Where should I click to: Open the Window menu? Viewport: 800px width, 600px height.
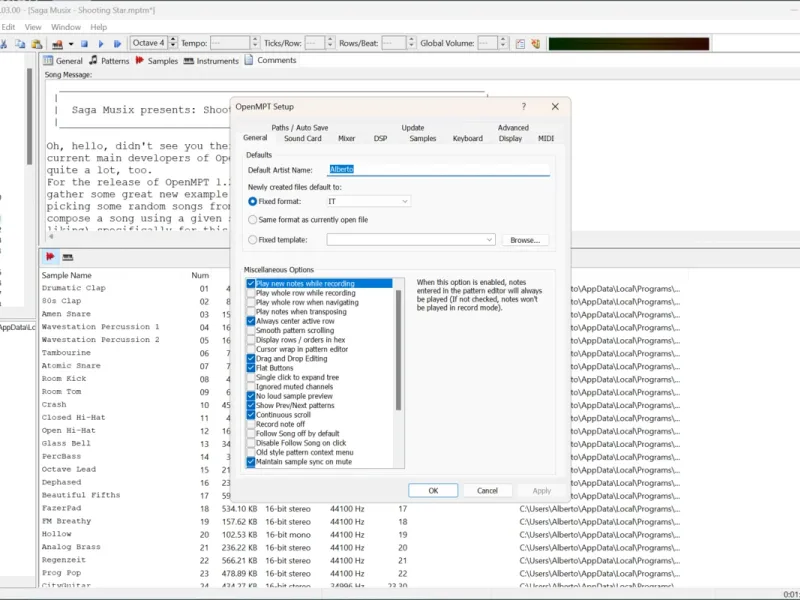pyautogui.click(x=65, y=27)
